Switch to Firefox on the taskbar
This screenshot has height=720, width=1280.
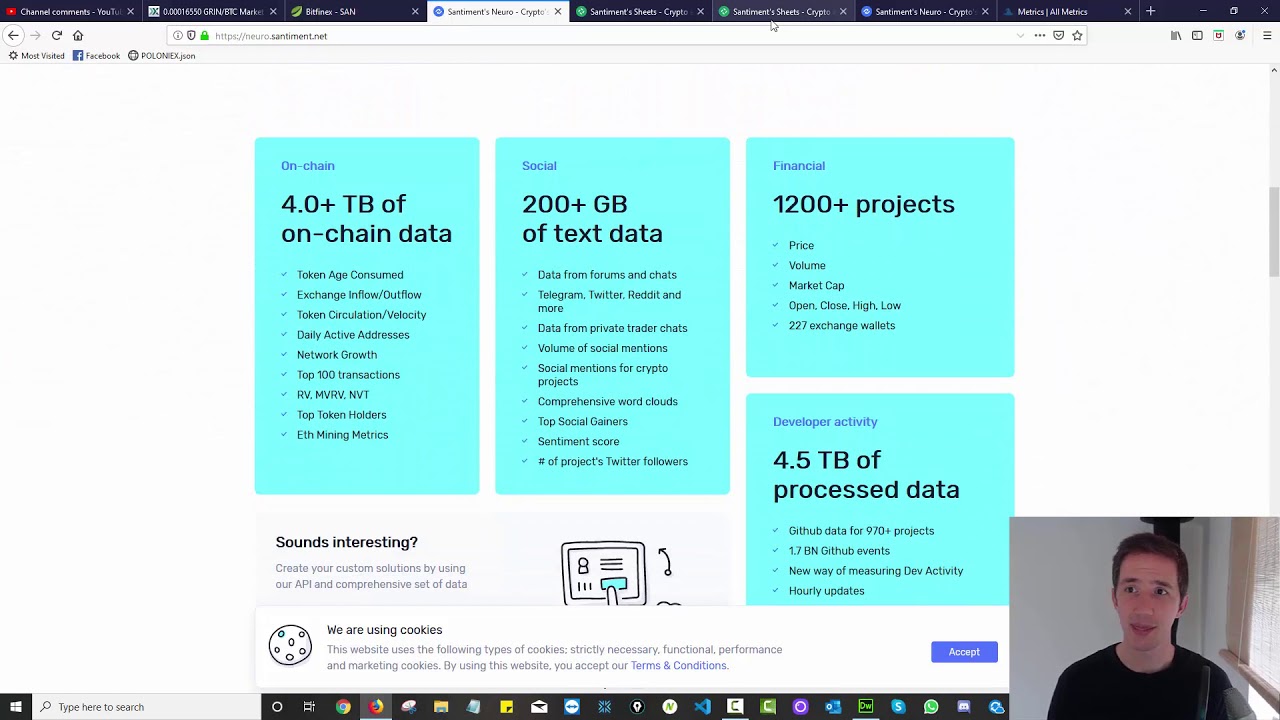click(x=376, y=707)
